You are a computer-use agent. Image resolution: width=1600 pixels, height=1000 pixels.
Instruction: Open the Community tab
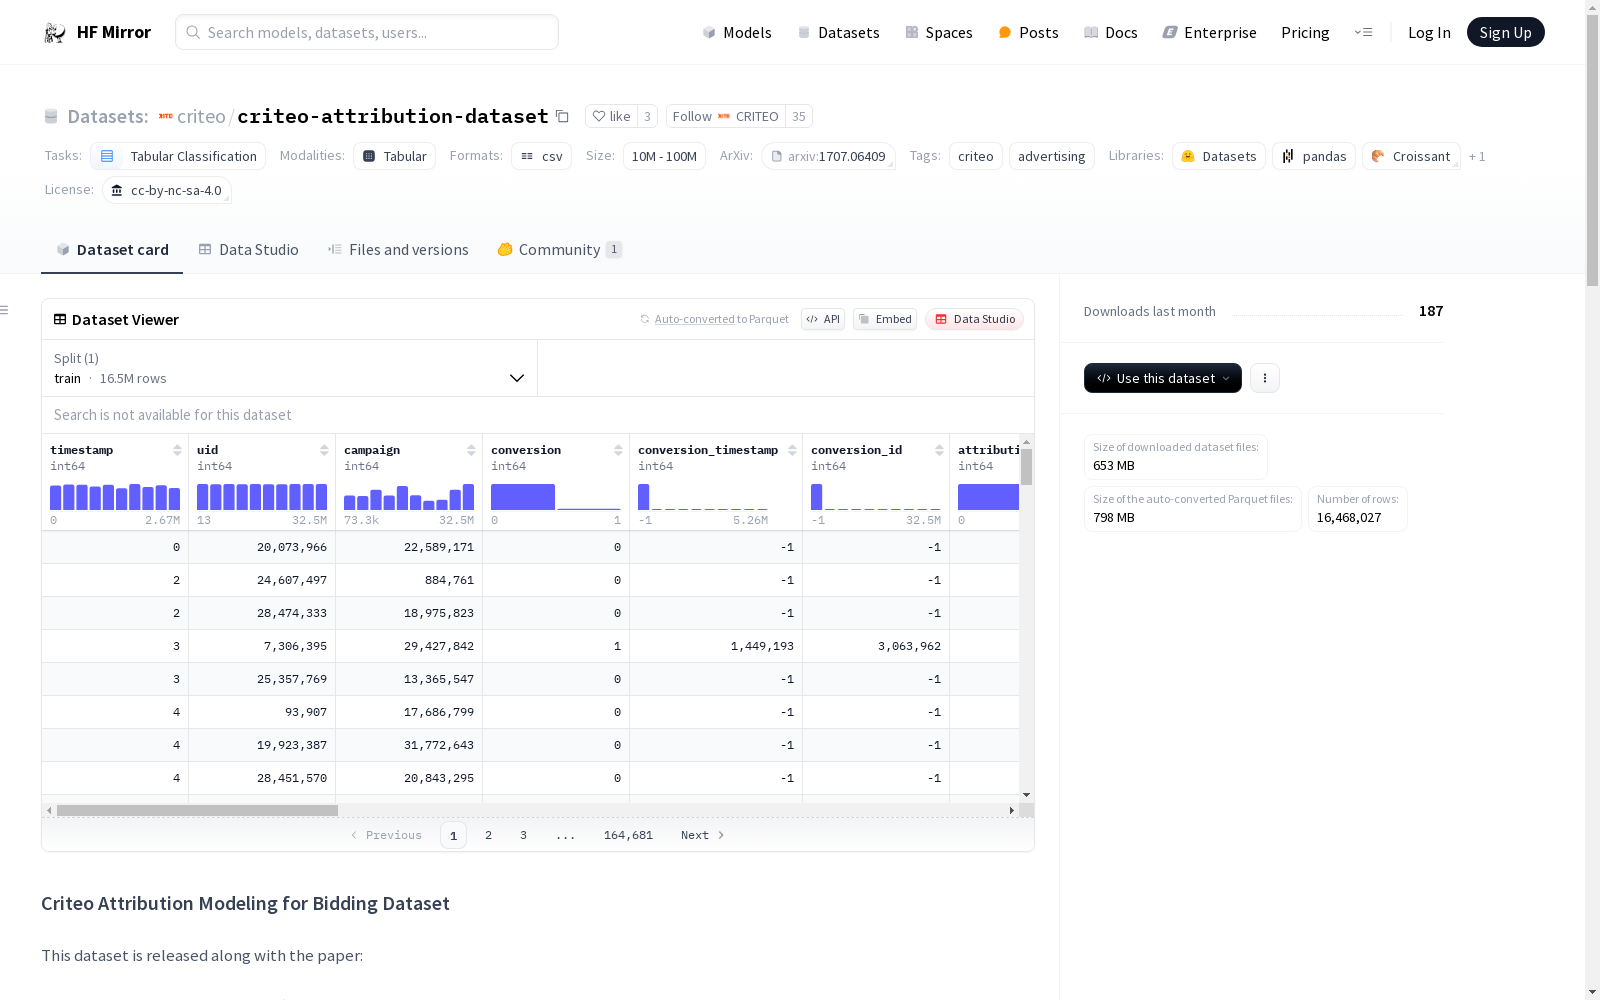coord(559,250)
